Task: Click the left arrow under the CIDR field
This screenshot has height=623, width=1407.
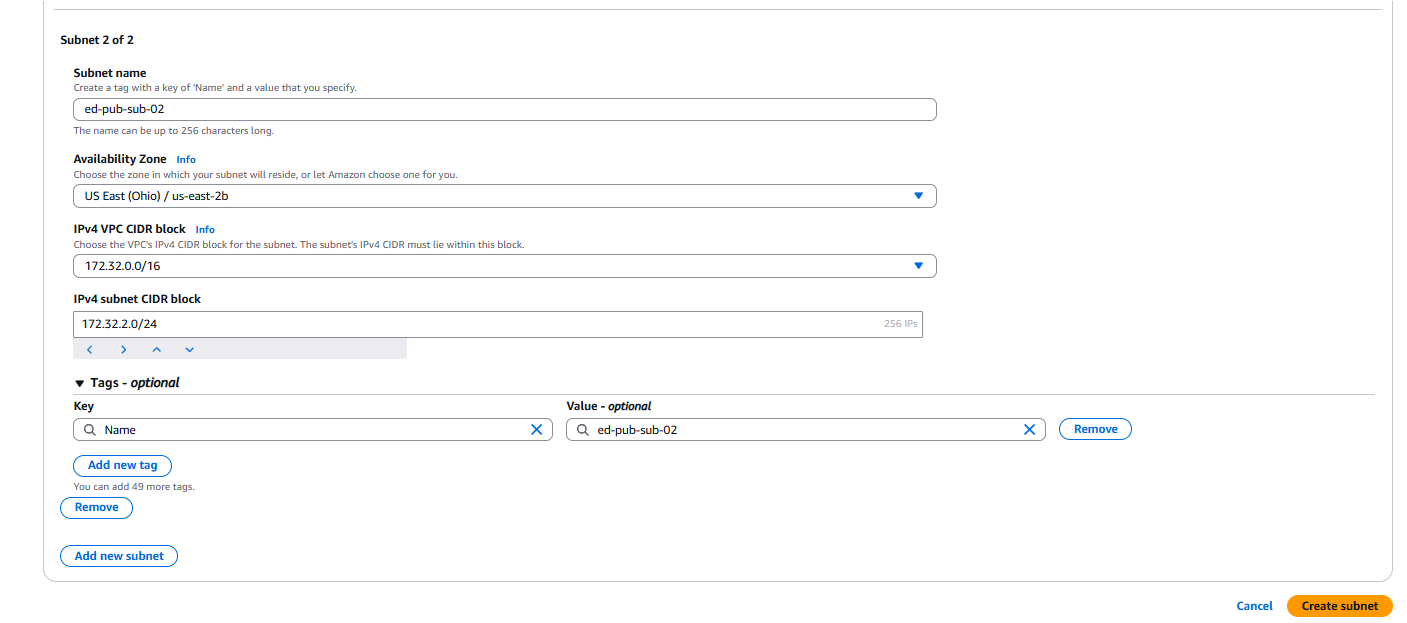Action: pos(89,349)
